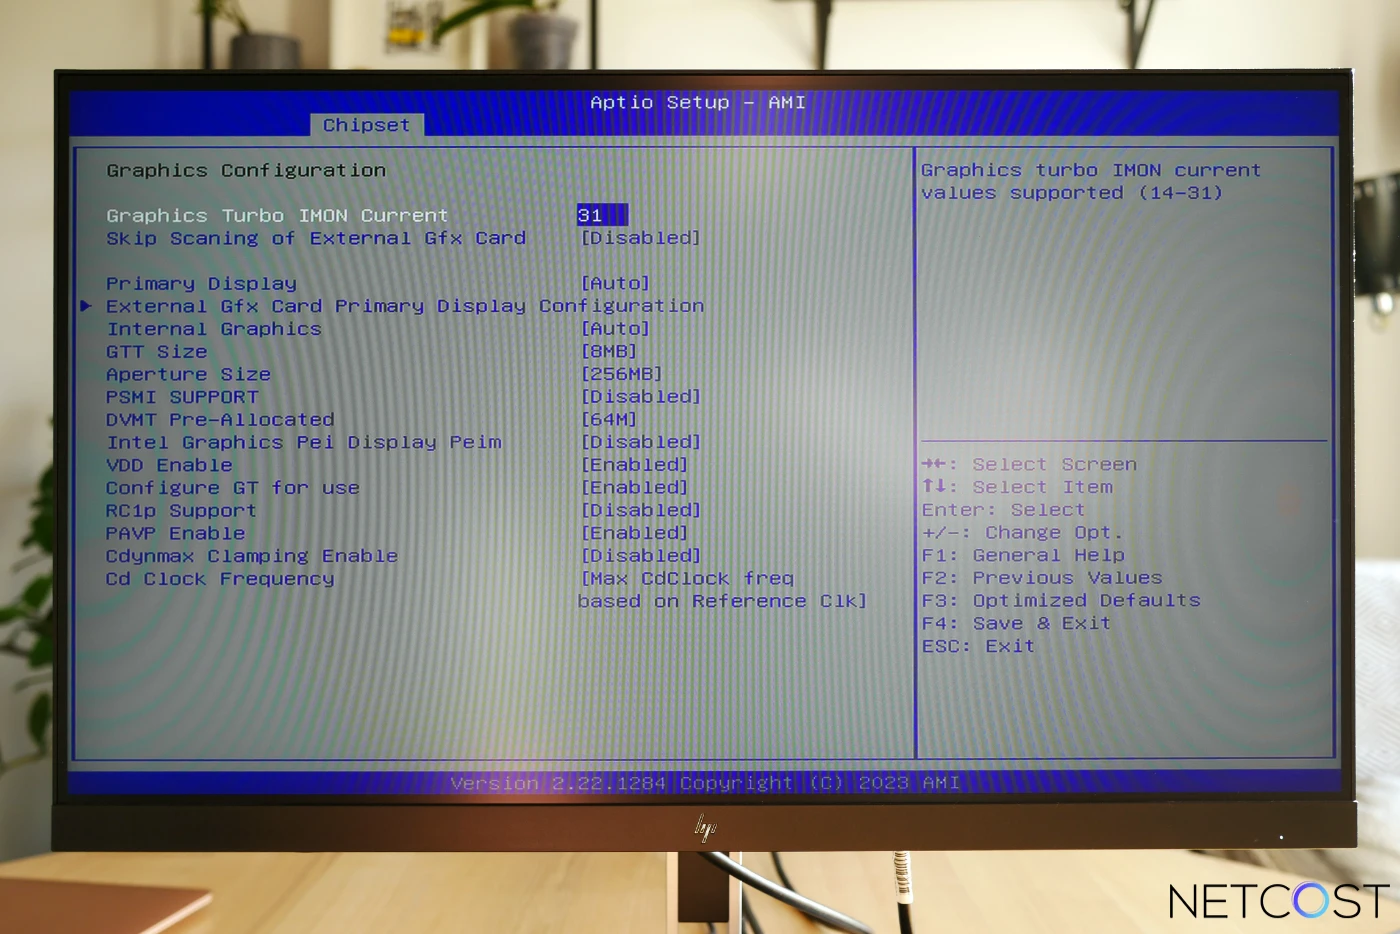Open the GTT Size [8MB] option list
The image size is (1400, 934).
click(608, 352)
